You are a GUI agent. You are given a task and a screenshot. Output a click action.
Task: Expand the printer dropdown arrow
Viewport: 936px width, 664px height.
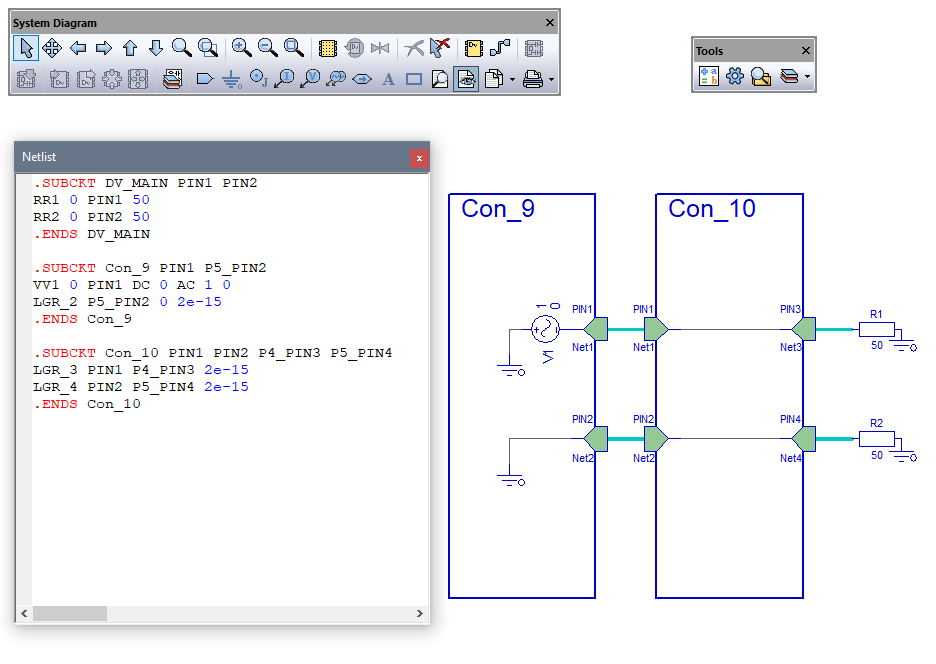551,79
